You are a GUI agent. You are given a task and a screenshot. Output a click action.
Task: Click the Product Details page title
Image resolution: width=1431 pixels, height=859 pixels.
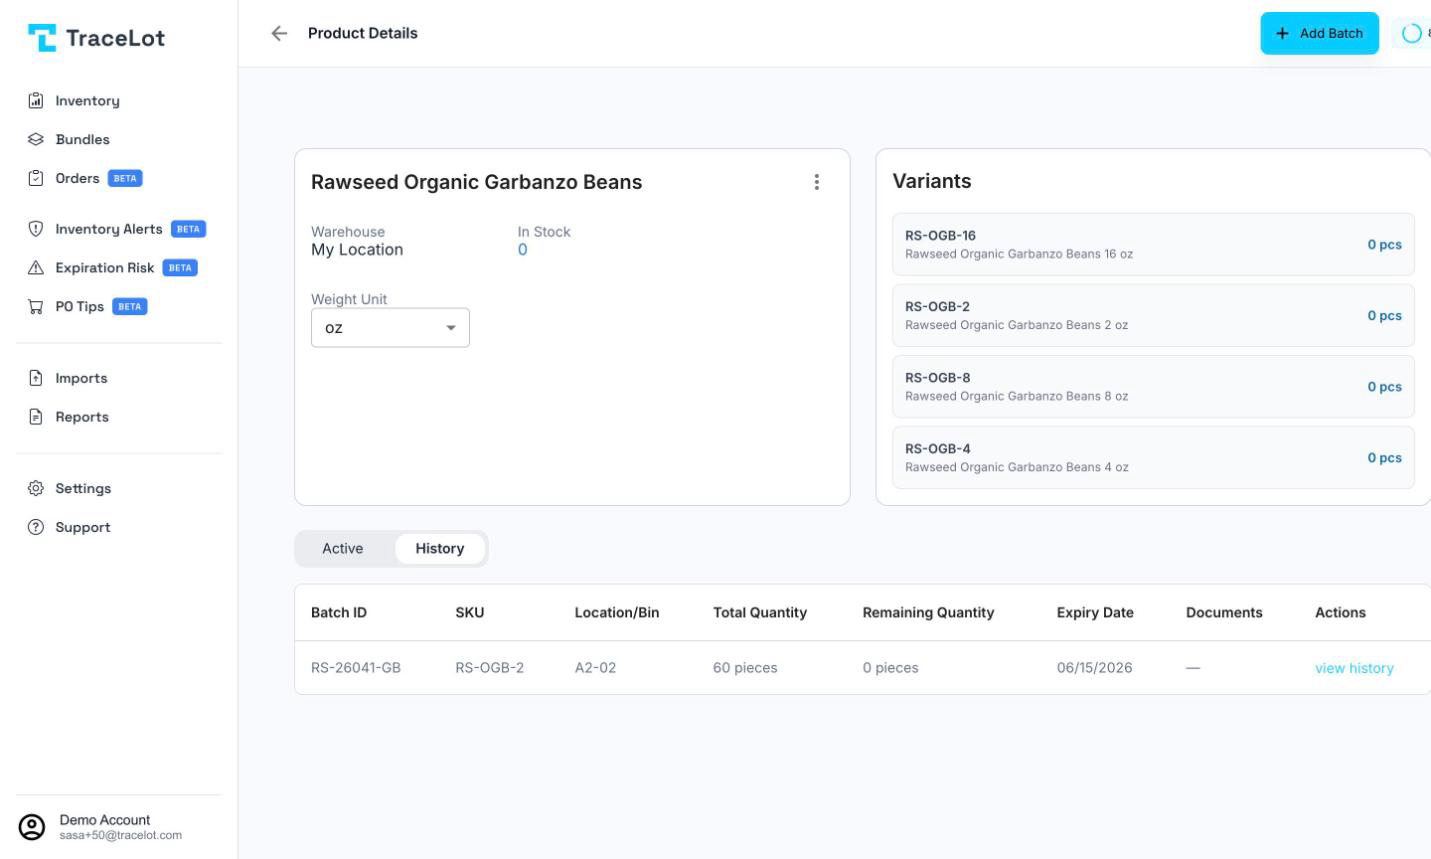(363, 33)
